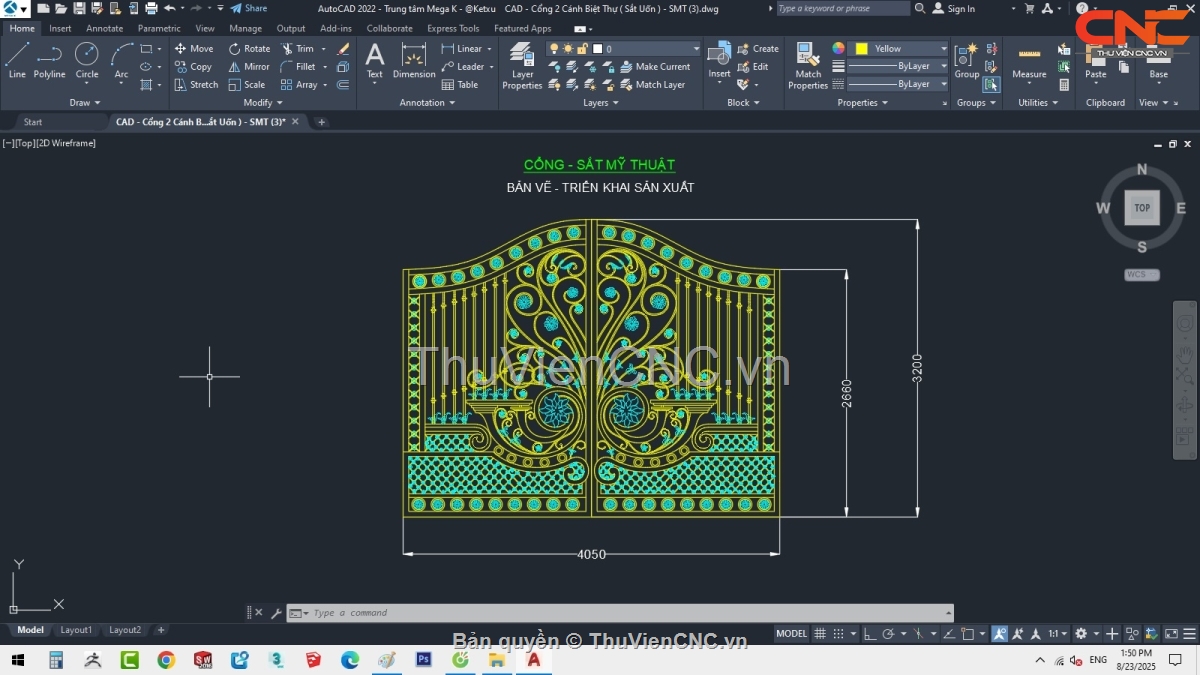1200x675 pixels.
Task: Toggle ortho mode in status bar
Action: pyautogui.click(x=870, y=633)
